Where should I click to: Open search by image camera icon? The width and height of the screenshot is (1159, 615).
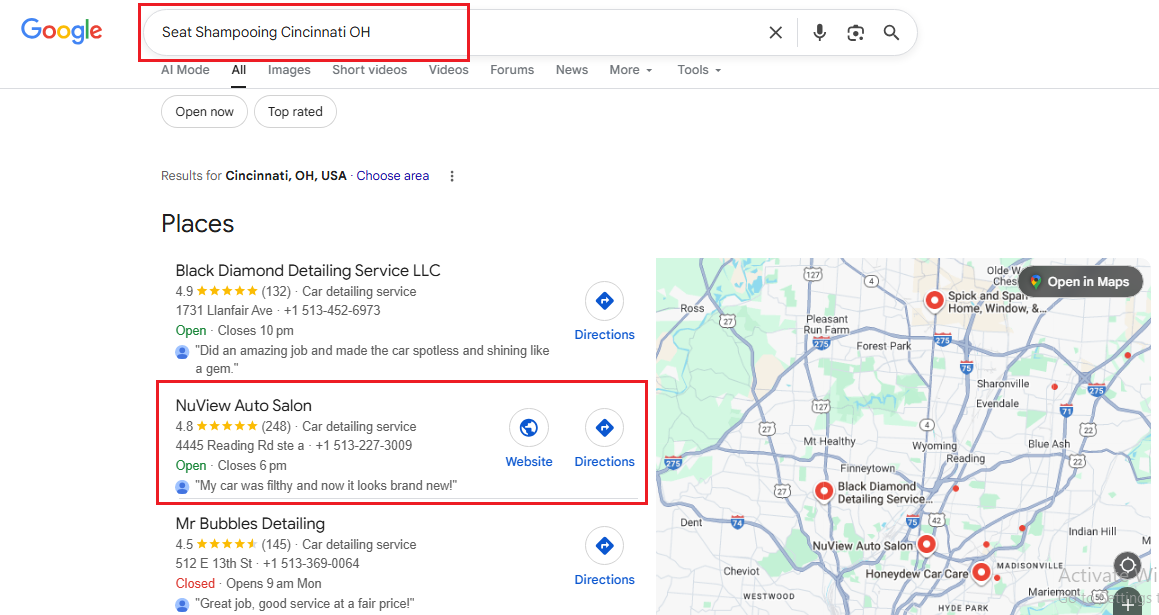[855, 33]
